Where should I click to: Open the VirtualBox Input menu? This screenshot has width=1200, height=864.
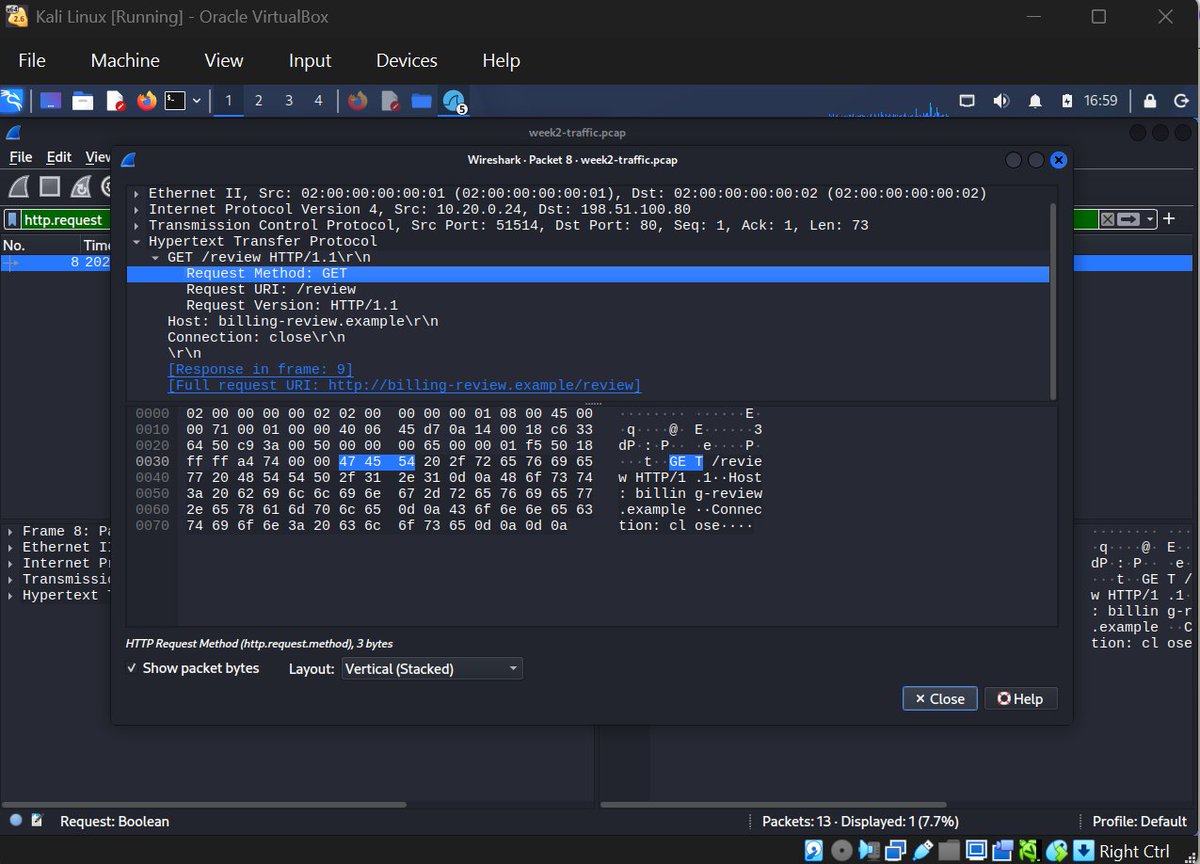[310, 61]
